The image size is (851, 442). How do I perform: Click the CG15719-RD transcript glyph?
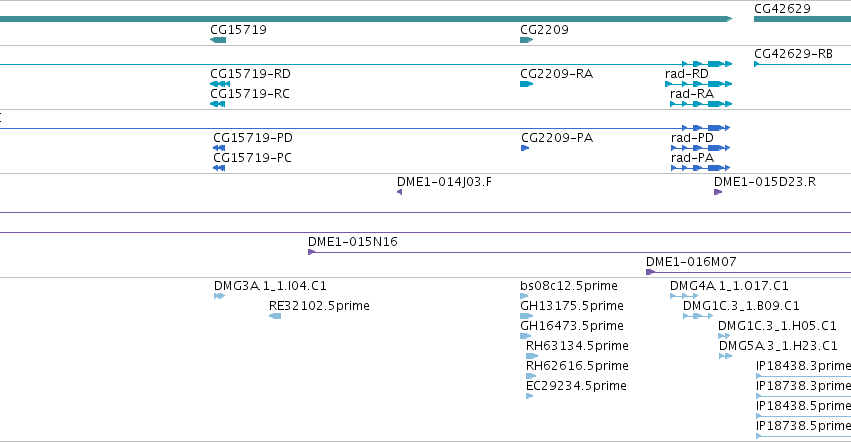tap(220, 84)
